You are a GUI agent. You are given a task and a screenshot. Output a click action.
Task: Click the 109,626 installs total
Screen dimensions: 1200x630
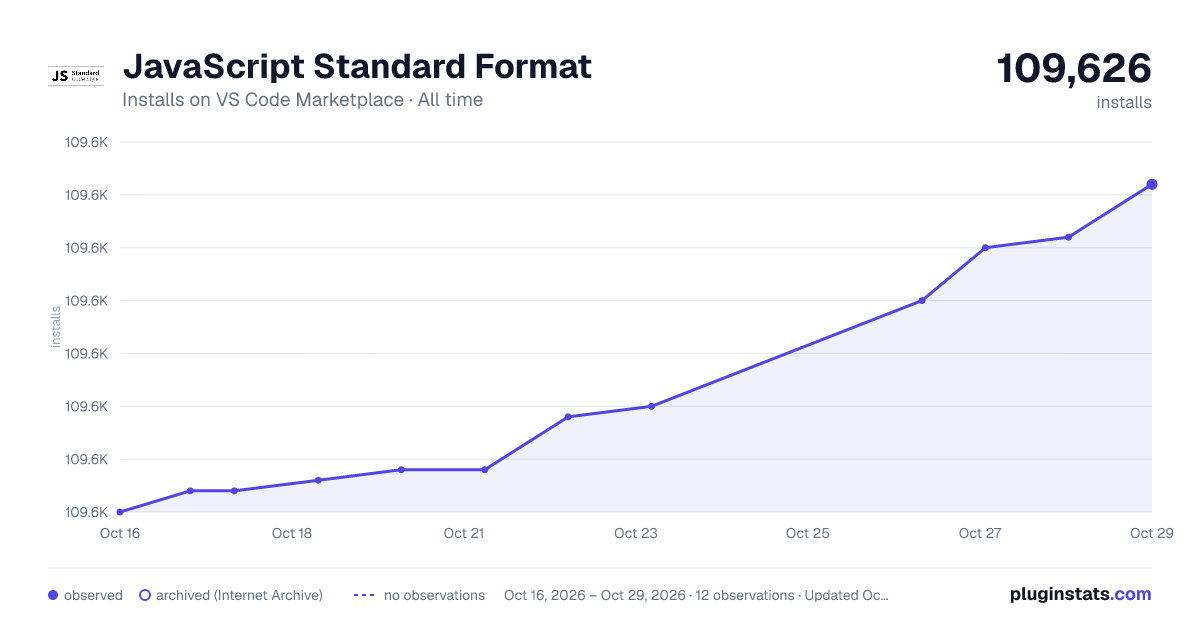1074,69
